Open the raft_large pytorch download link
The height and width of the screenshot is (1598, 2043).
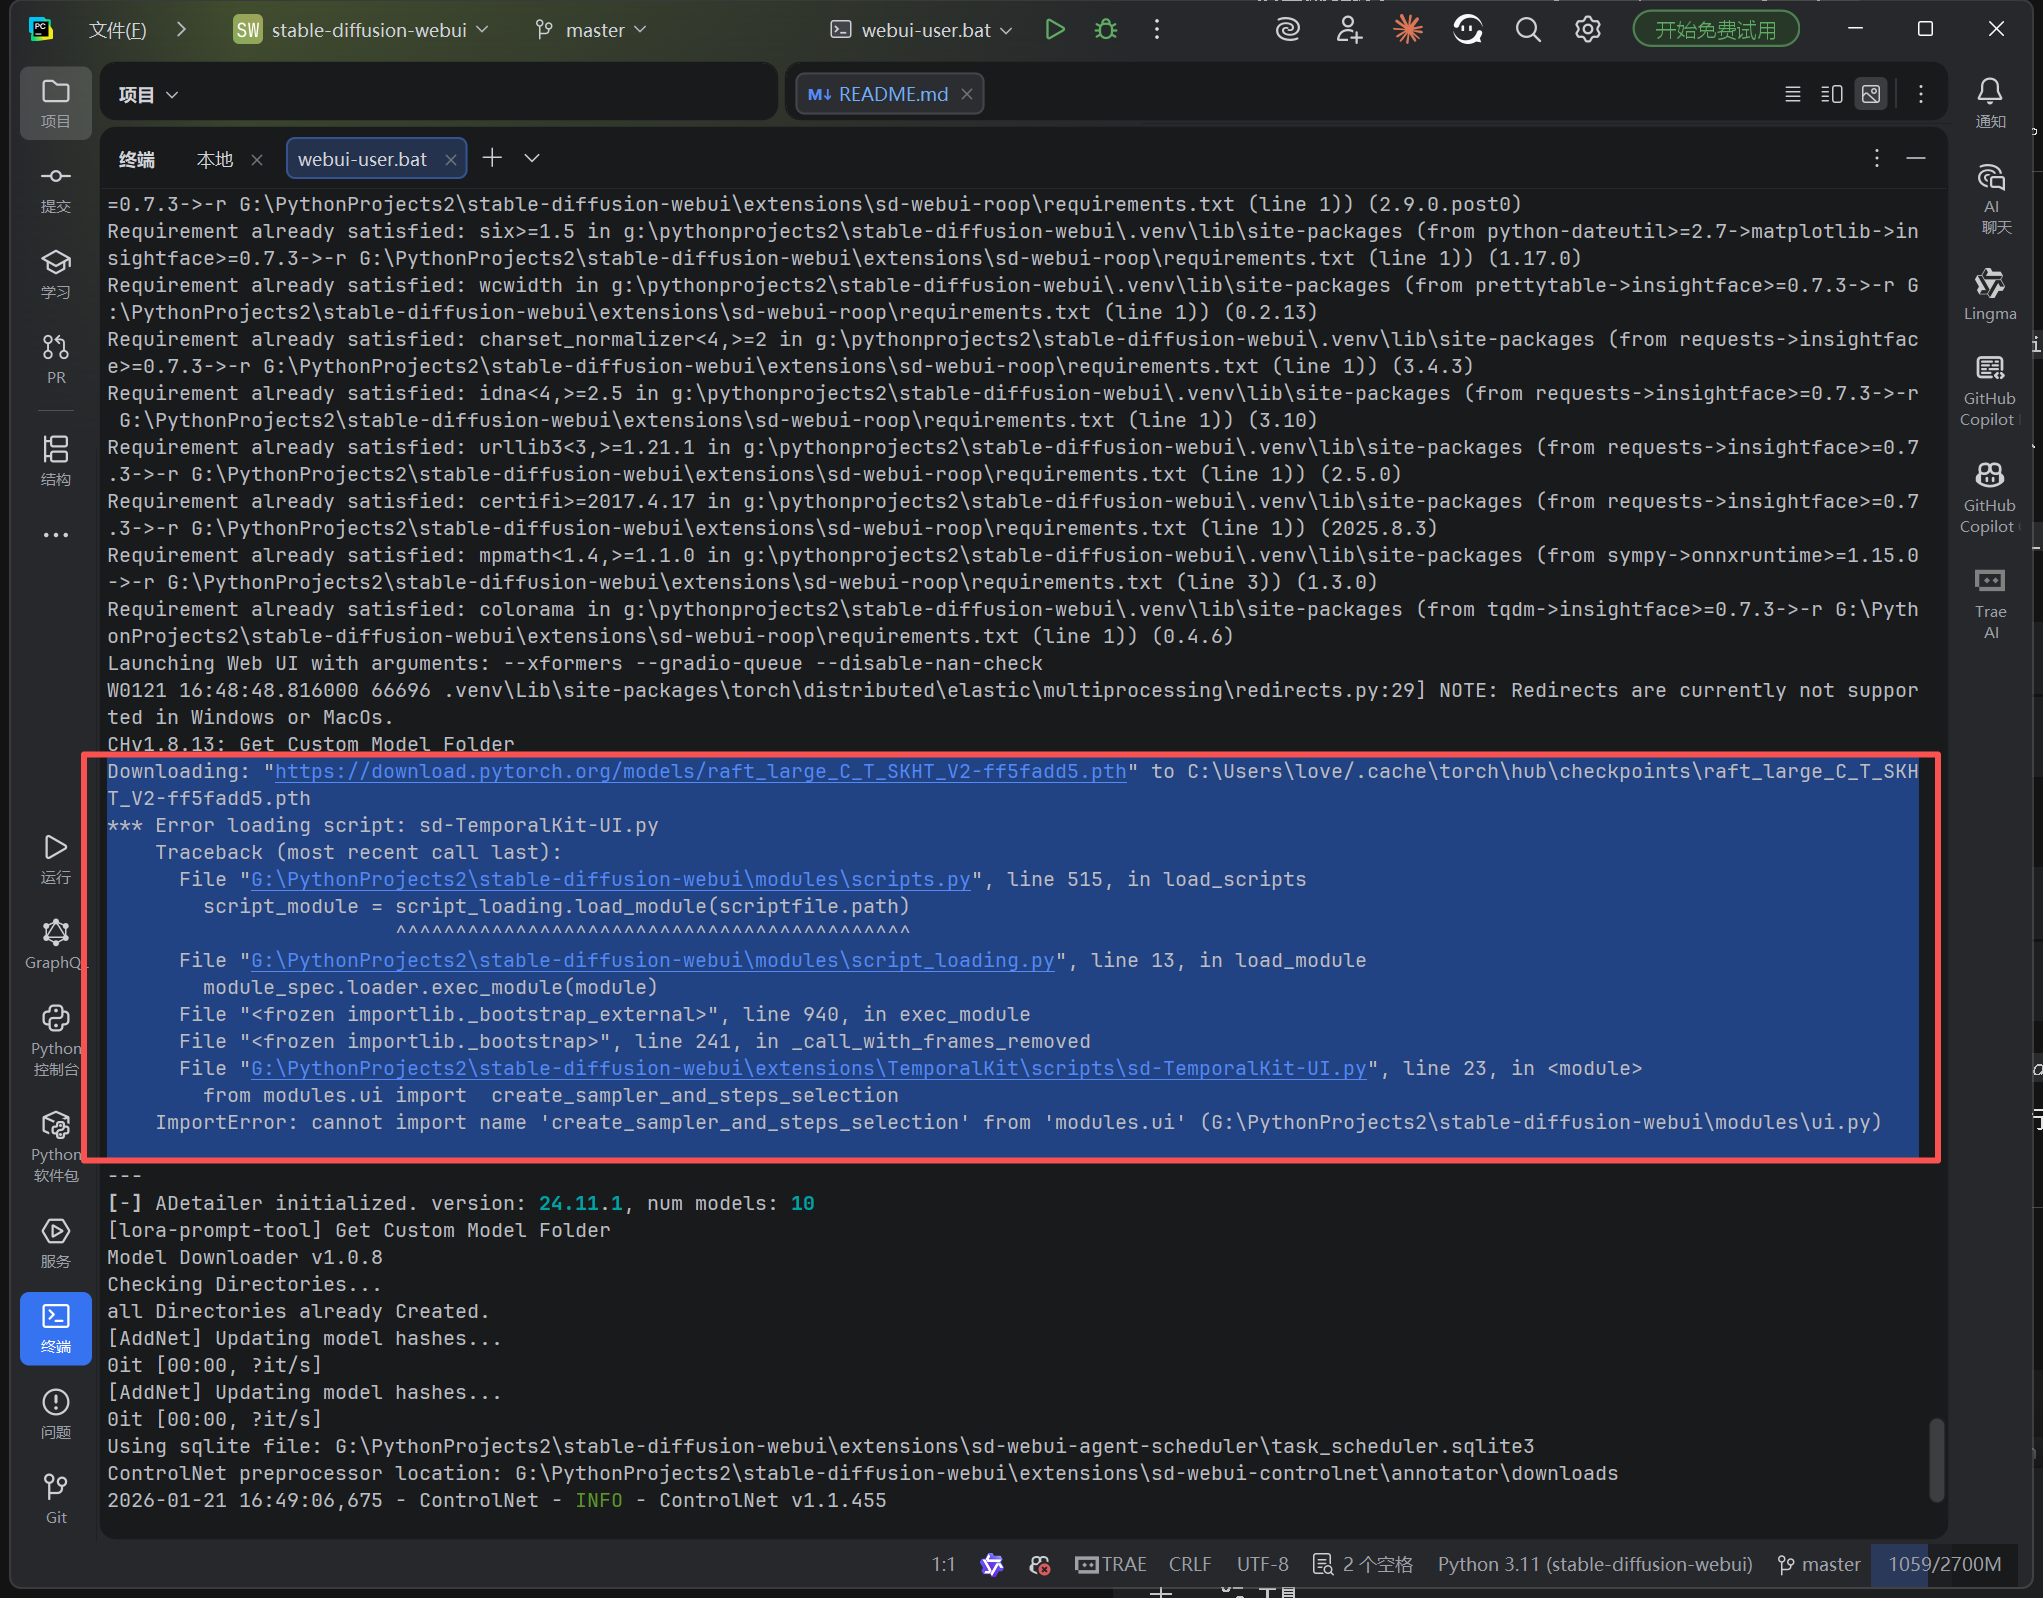click(700, 771)
